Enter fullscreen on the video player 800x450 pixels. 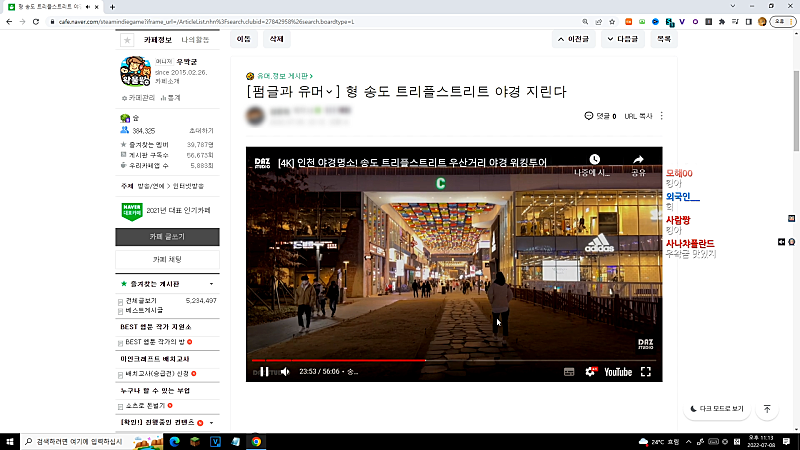click(x=646, y=371)
